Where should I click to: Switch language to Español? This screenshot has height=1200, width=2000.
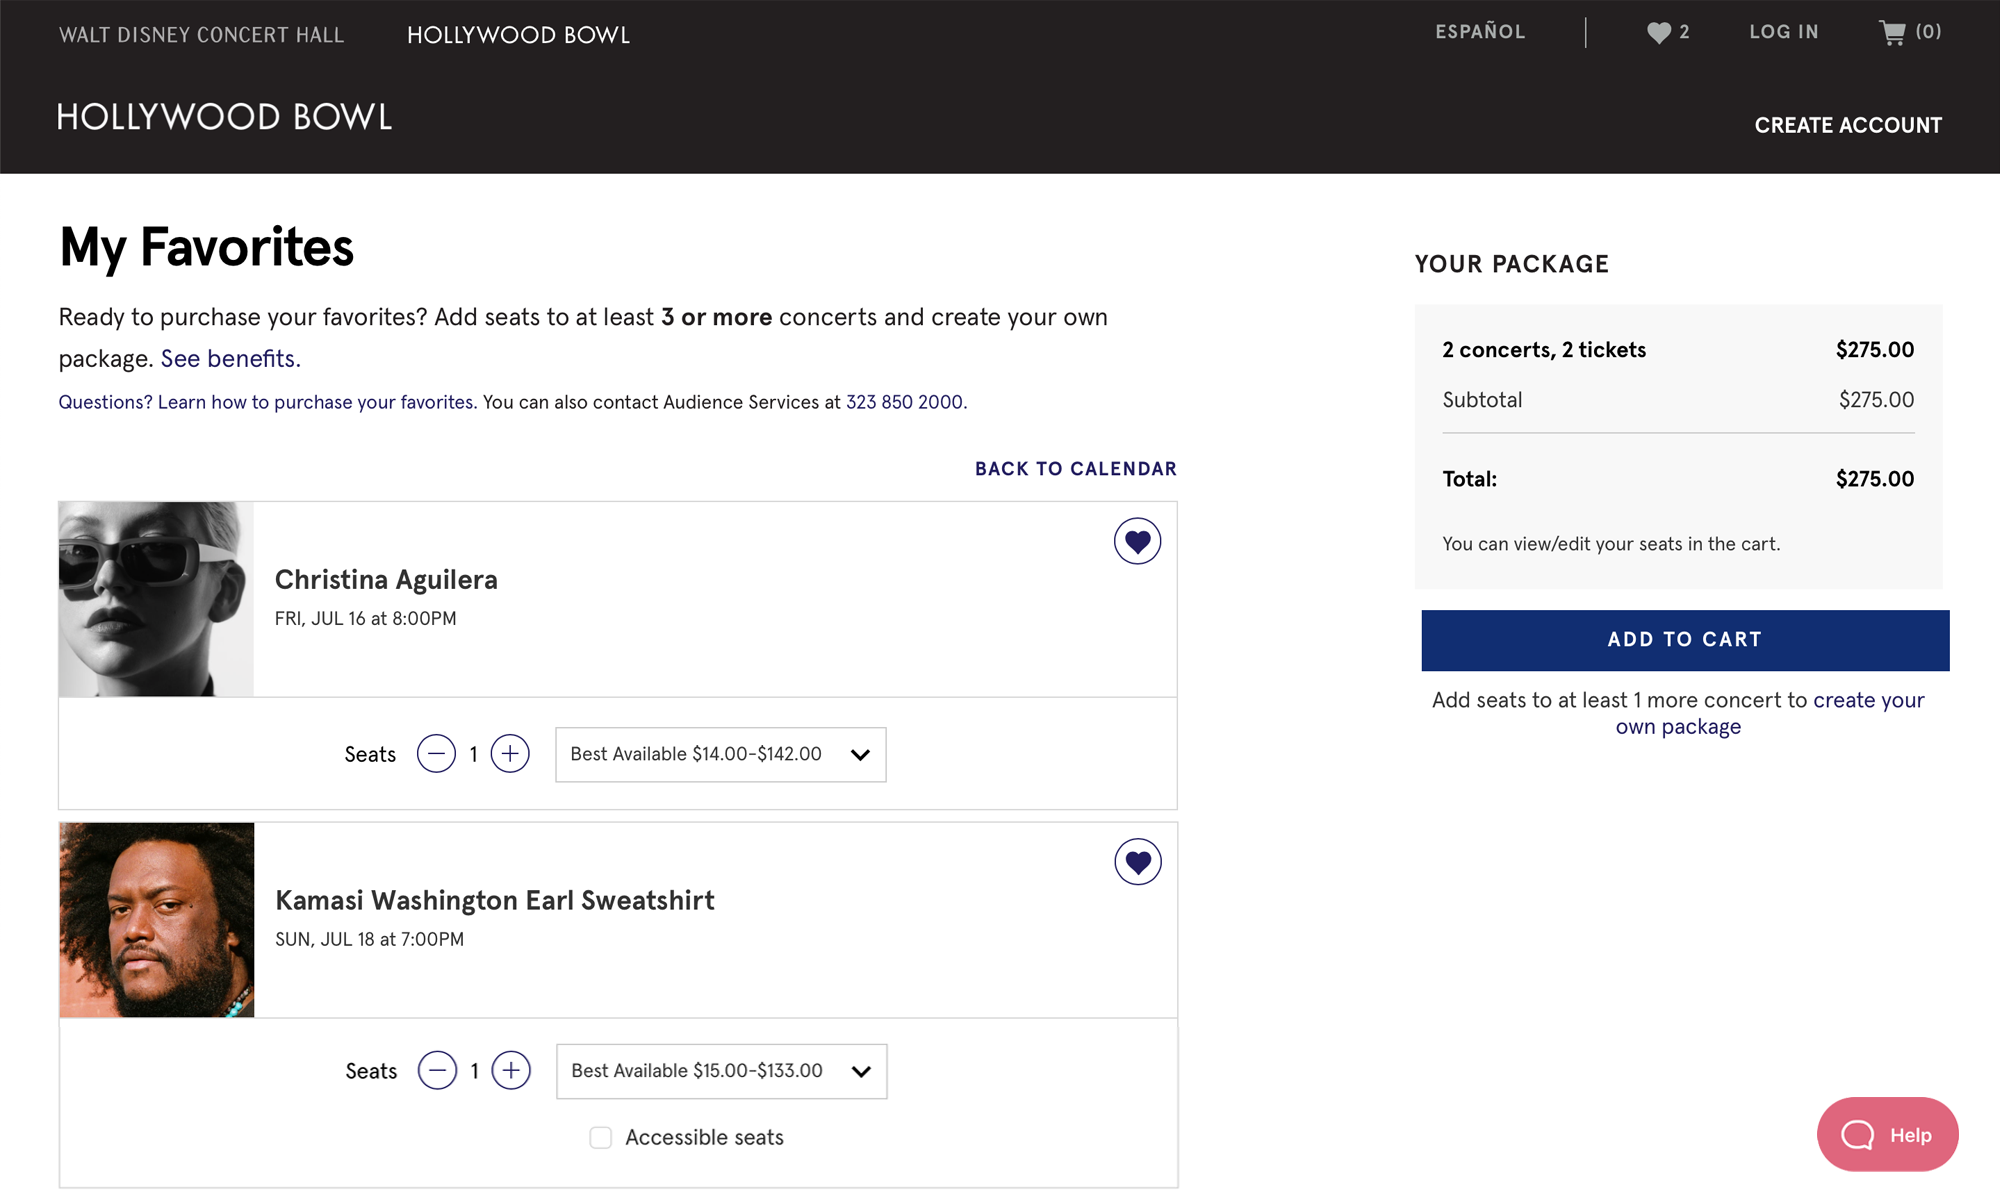pyautogui.click(x=1480, y=32)
